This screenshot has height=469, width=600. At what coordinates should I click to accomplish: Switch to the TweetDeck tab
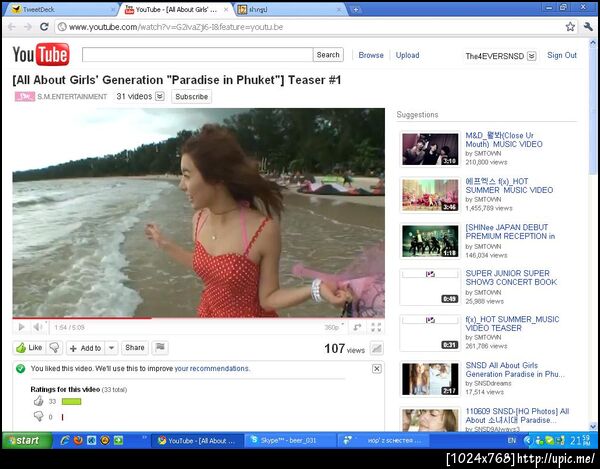61,10
